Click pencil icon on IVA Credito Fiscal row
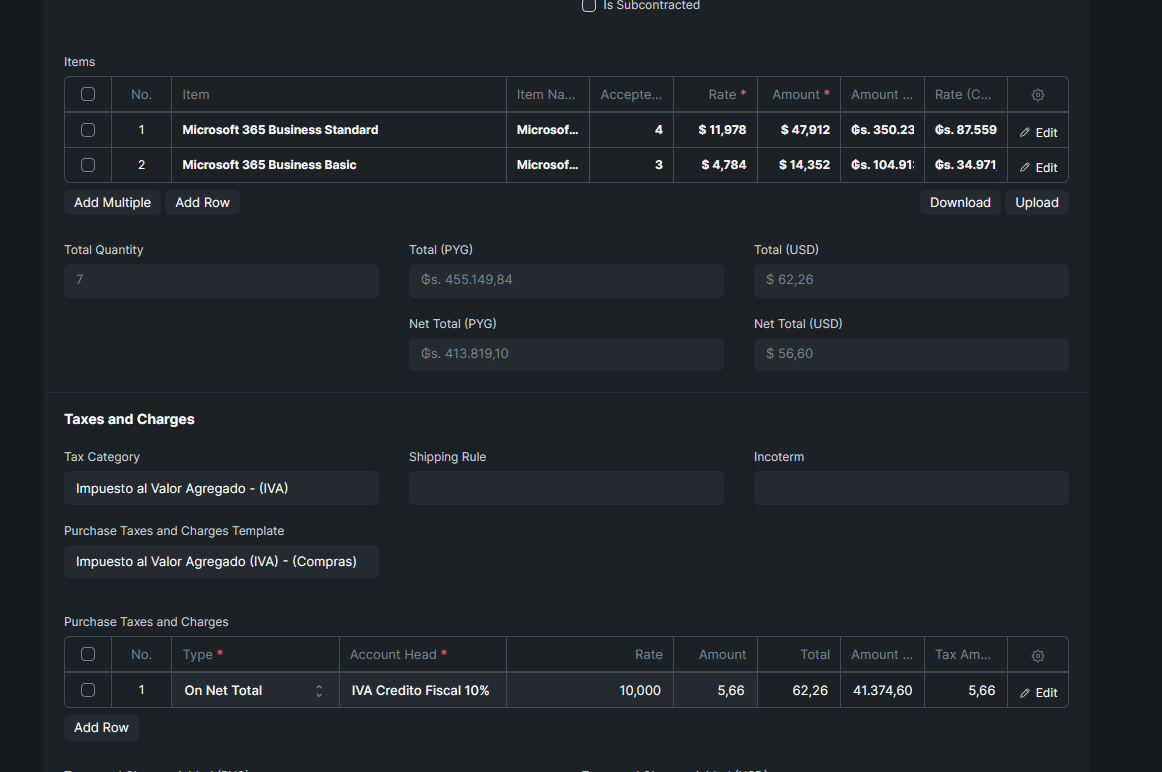1162x772 pixels. pyautogui.click(x=1025, y=693)
